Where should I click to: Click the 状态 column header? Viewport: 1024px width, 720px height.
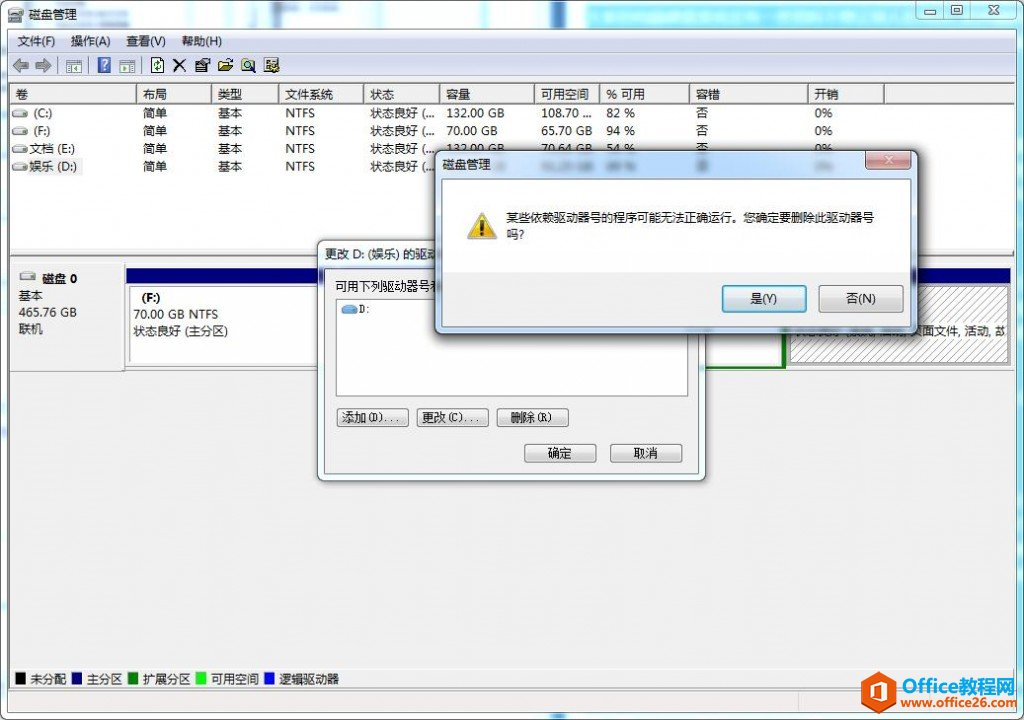click(402, 94)
